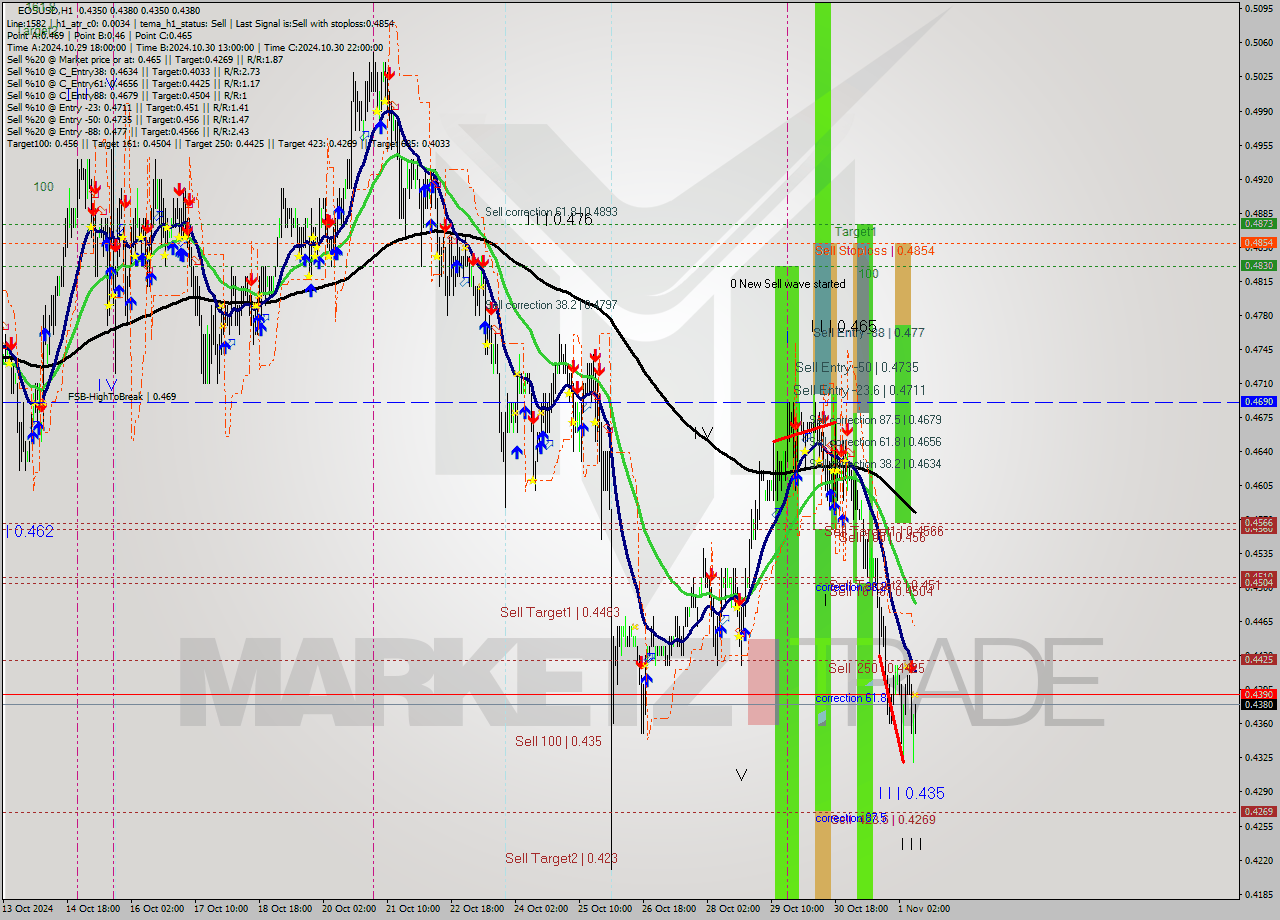Screen dimensions: 1280x920
Task: Click 'Sell Entry -88 | 0.477' chart label
Action: pos(869,332)
